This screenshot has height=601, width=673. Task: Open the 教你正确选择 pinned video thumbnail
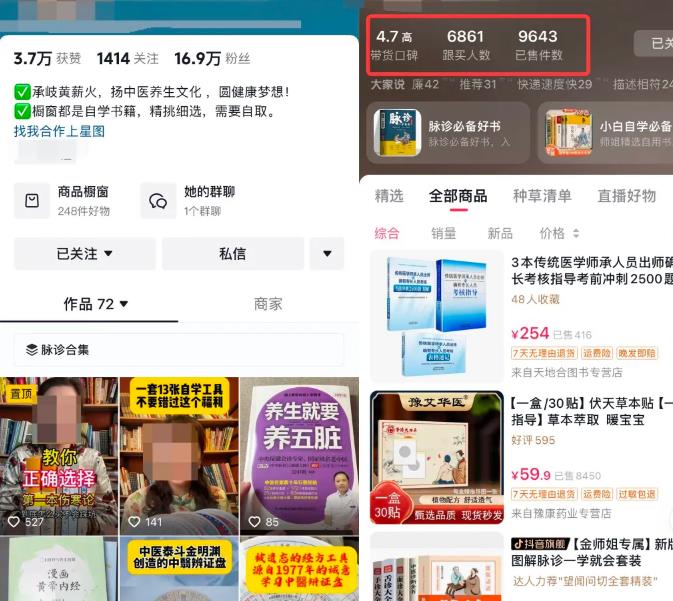click(59, 456)
